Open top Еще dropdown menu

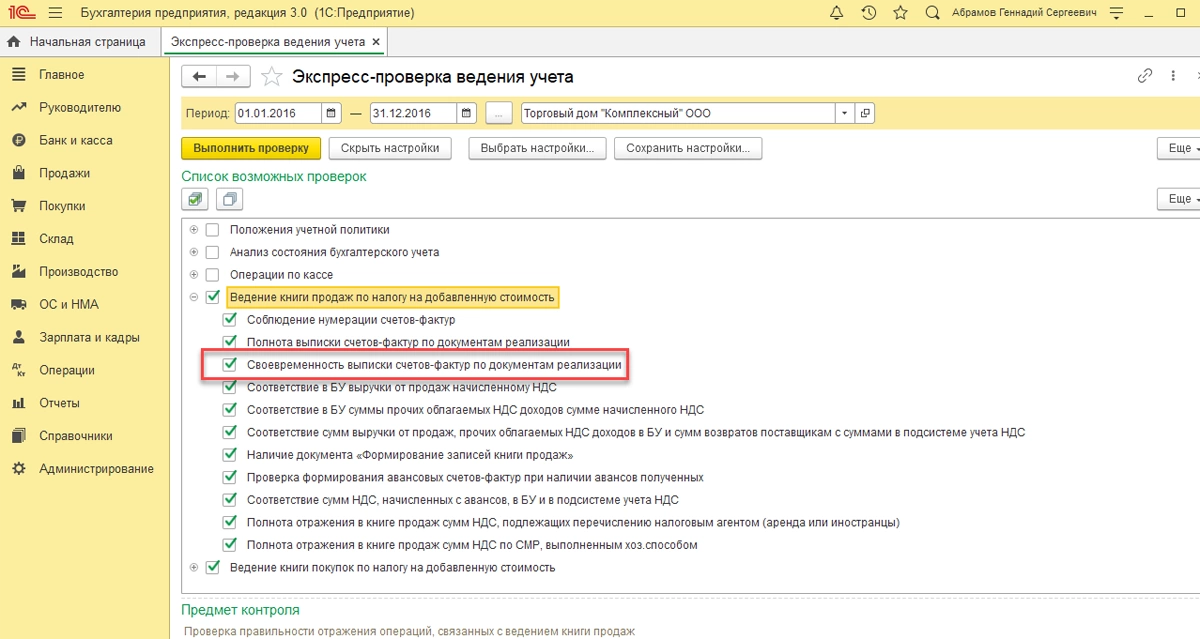tap(1179, 148)
